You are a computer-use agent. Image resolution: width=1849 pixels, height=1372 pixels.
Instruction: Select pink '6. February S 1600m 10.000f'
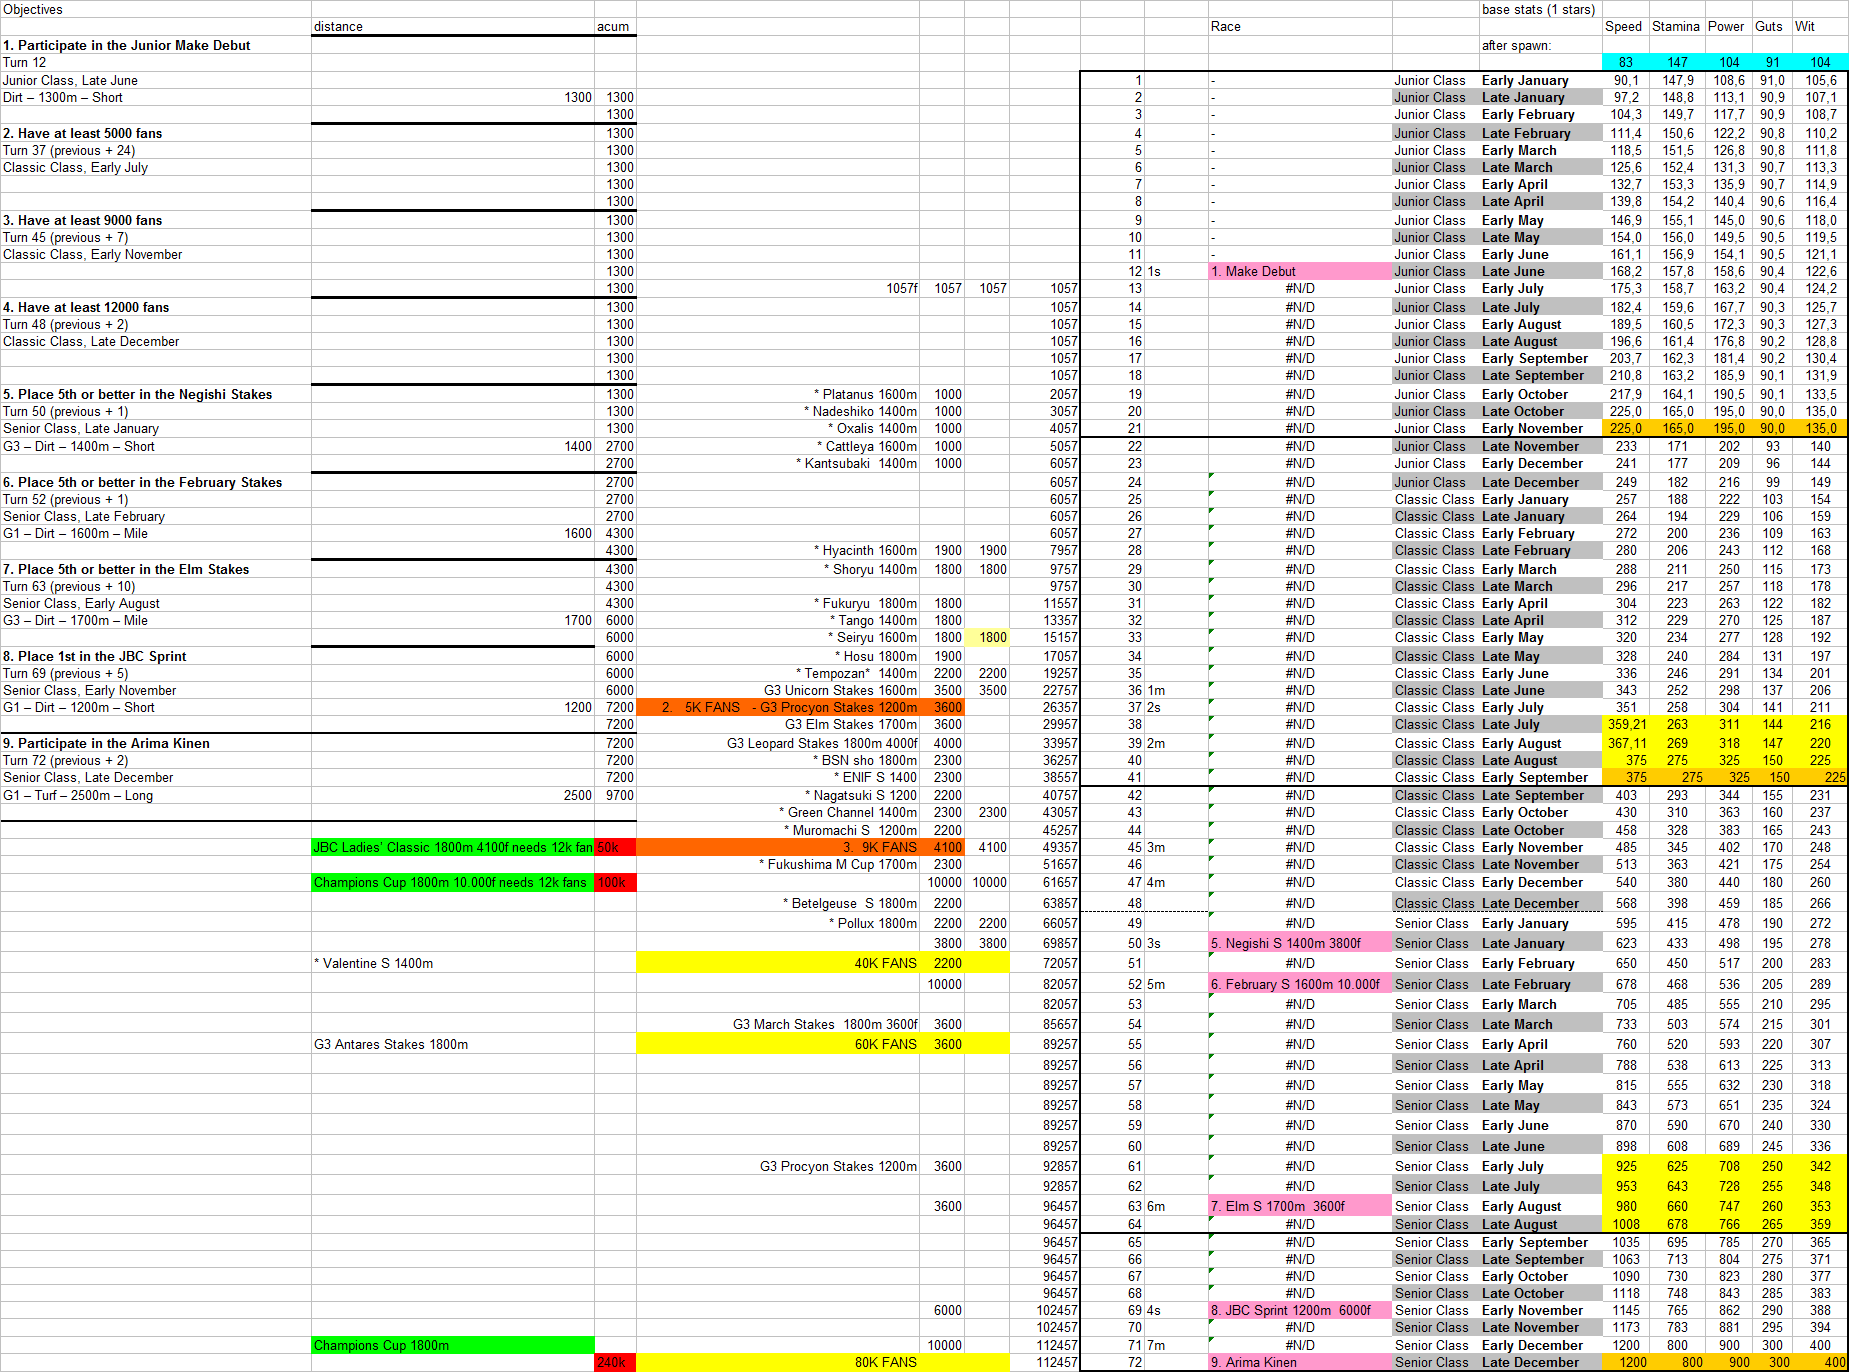[1299, 984]
